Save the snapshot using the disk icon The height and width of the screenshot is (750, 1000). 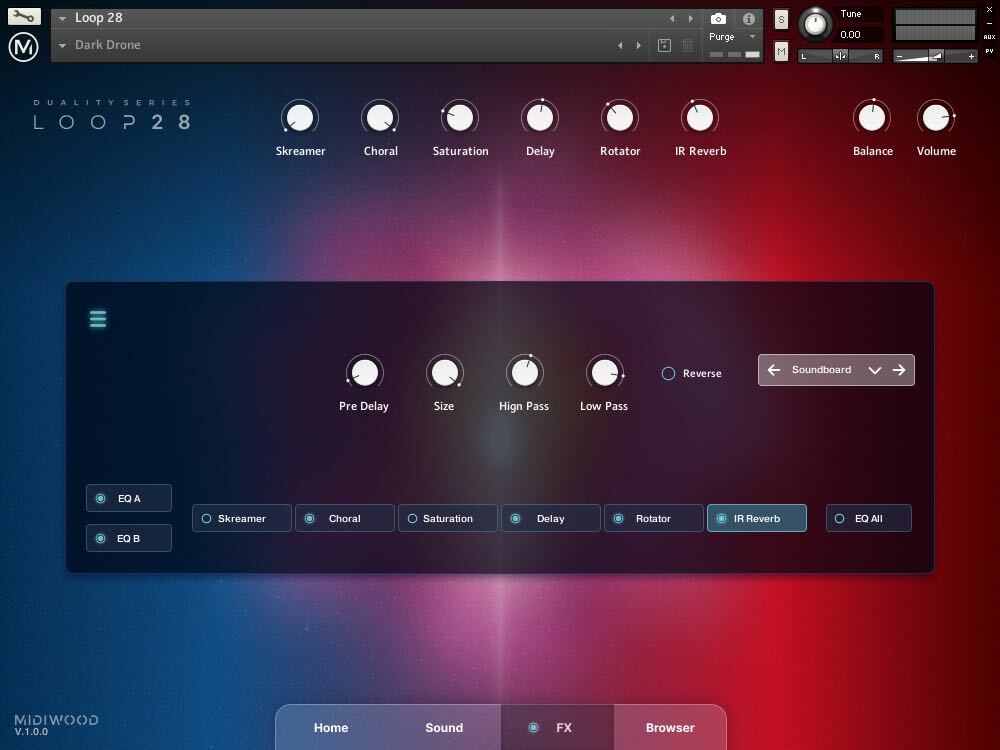[664, 45]
